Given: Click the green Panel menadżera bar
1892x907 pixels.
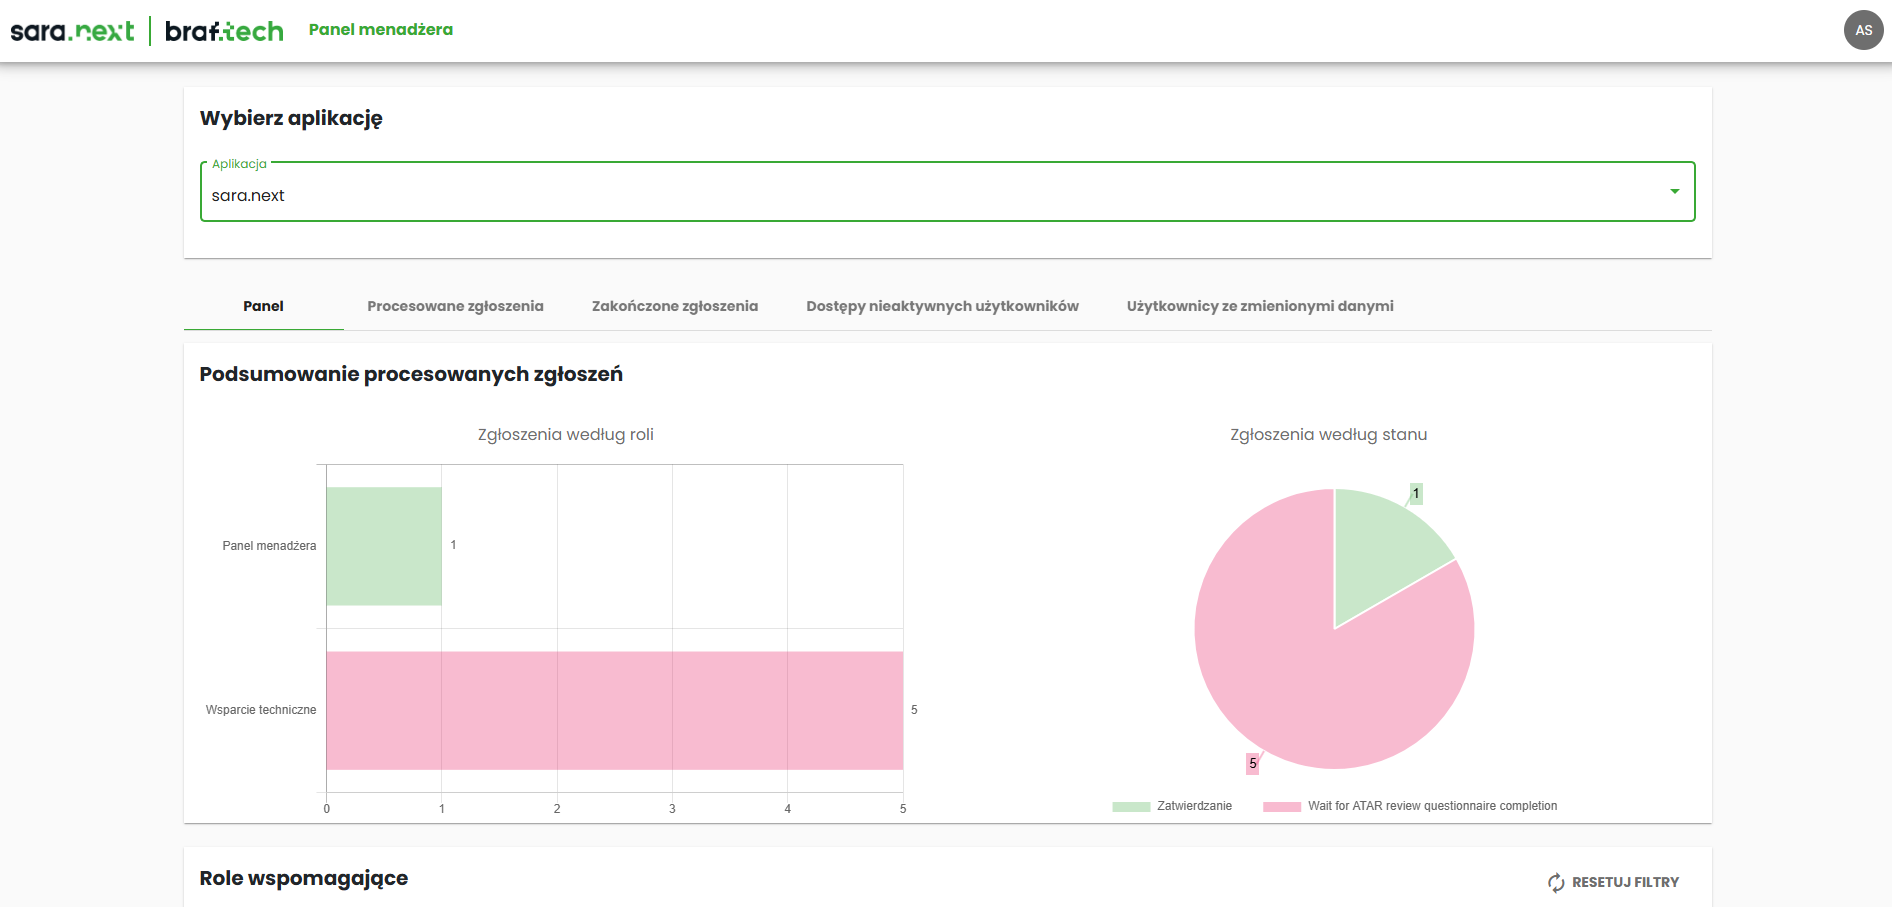Looking at the screenshot, I should [384, 546].
